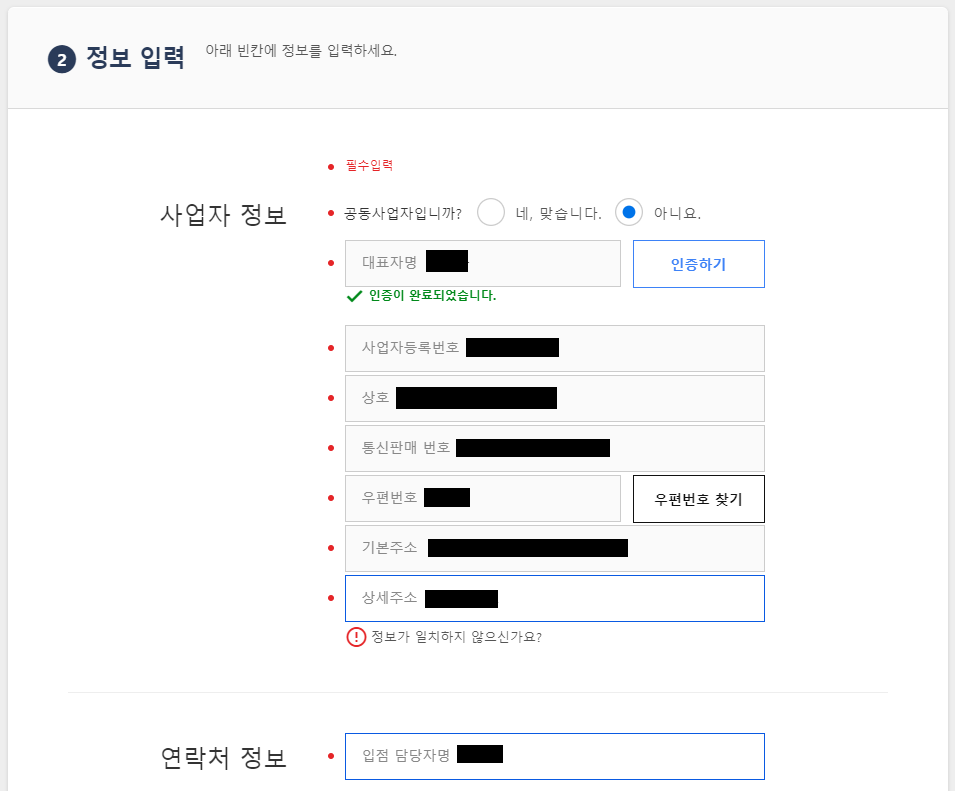
Task: Click the '공동사업자입니까?' question label
Action: coord(403,214)
